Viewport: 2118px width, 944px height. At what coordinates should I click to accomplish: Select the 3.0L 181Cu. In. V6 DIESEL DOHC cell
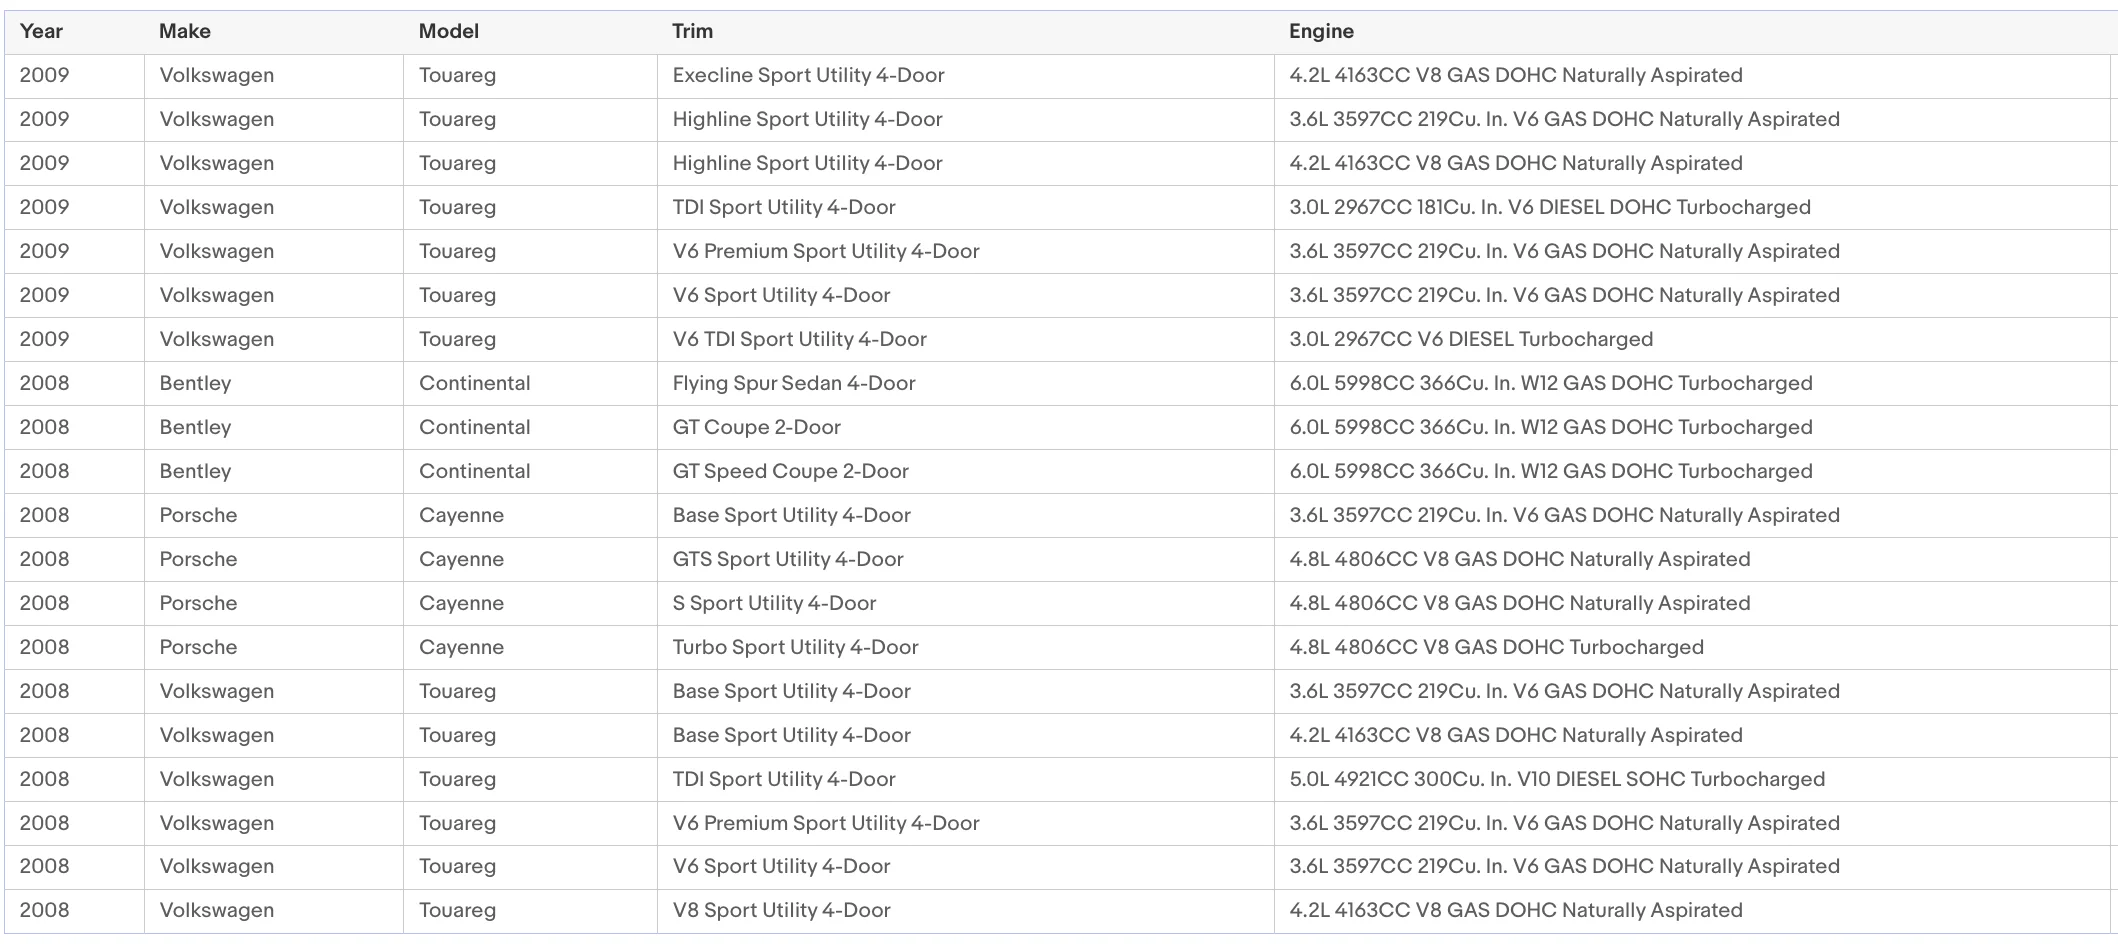click(x=1692, y=208)
